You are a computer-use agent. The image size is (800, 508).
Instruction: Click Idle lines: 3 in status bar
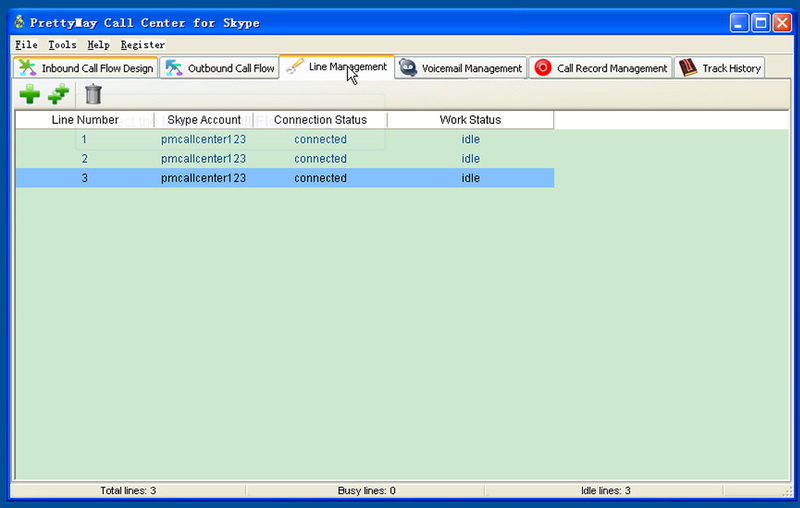coord(606,491)
